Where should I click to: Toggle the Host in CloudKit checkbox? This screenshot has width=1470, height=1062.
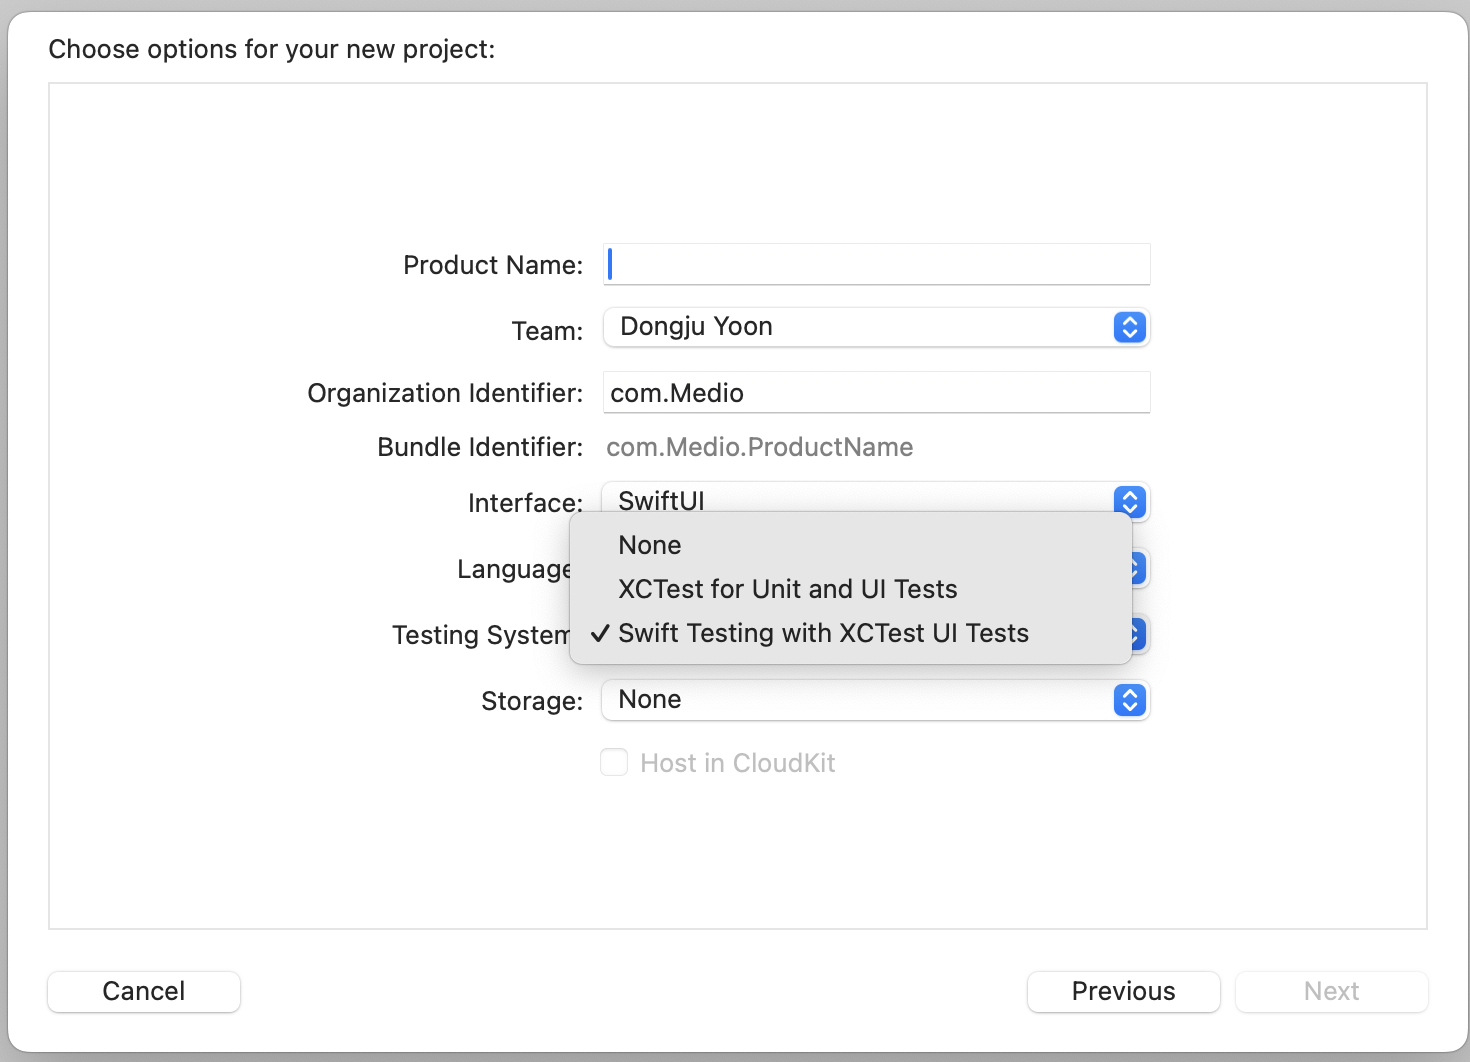point(614,763)
